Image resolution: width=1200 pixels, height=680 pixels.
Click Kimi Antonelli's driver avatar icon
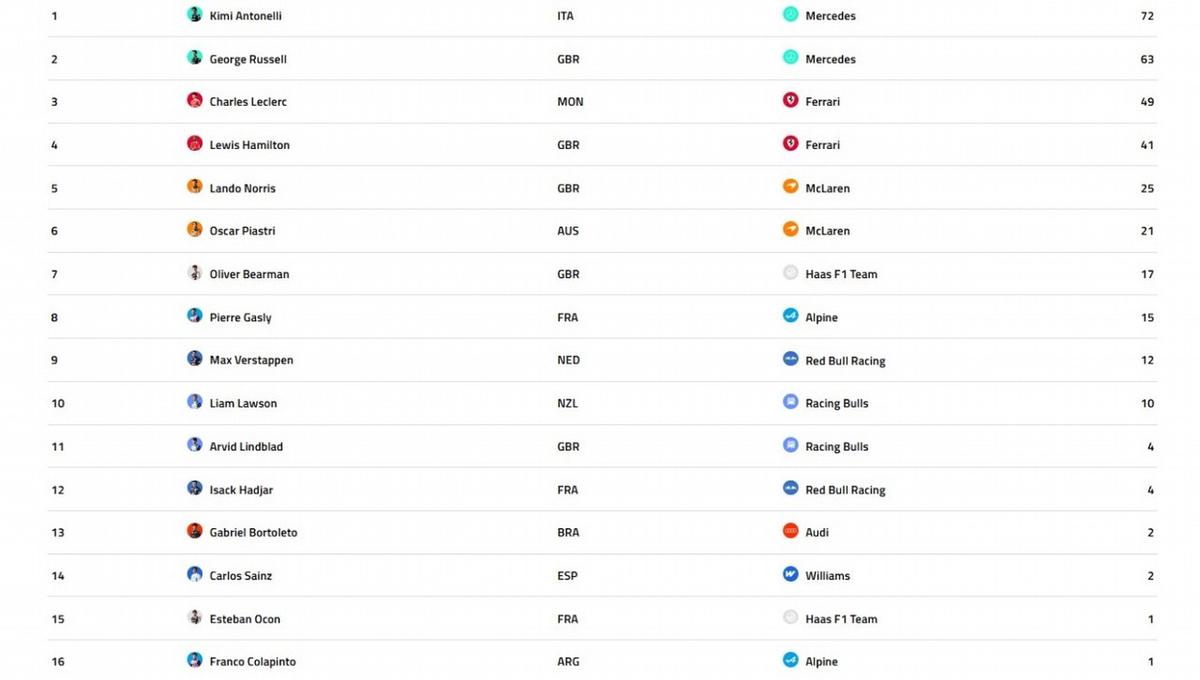(195, 15)
